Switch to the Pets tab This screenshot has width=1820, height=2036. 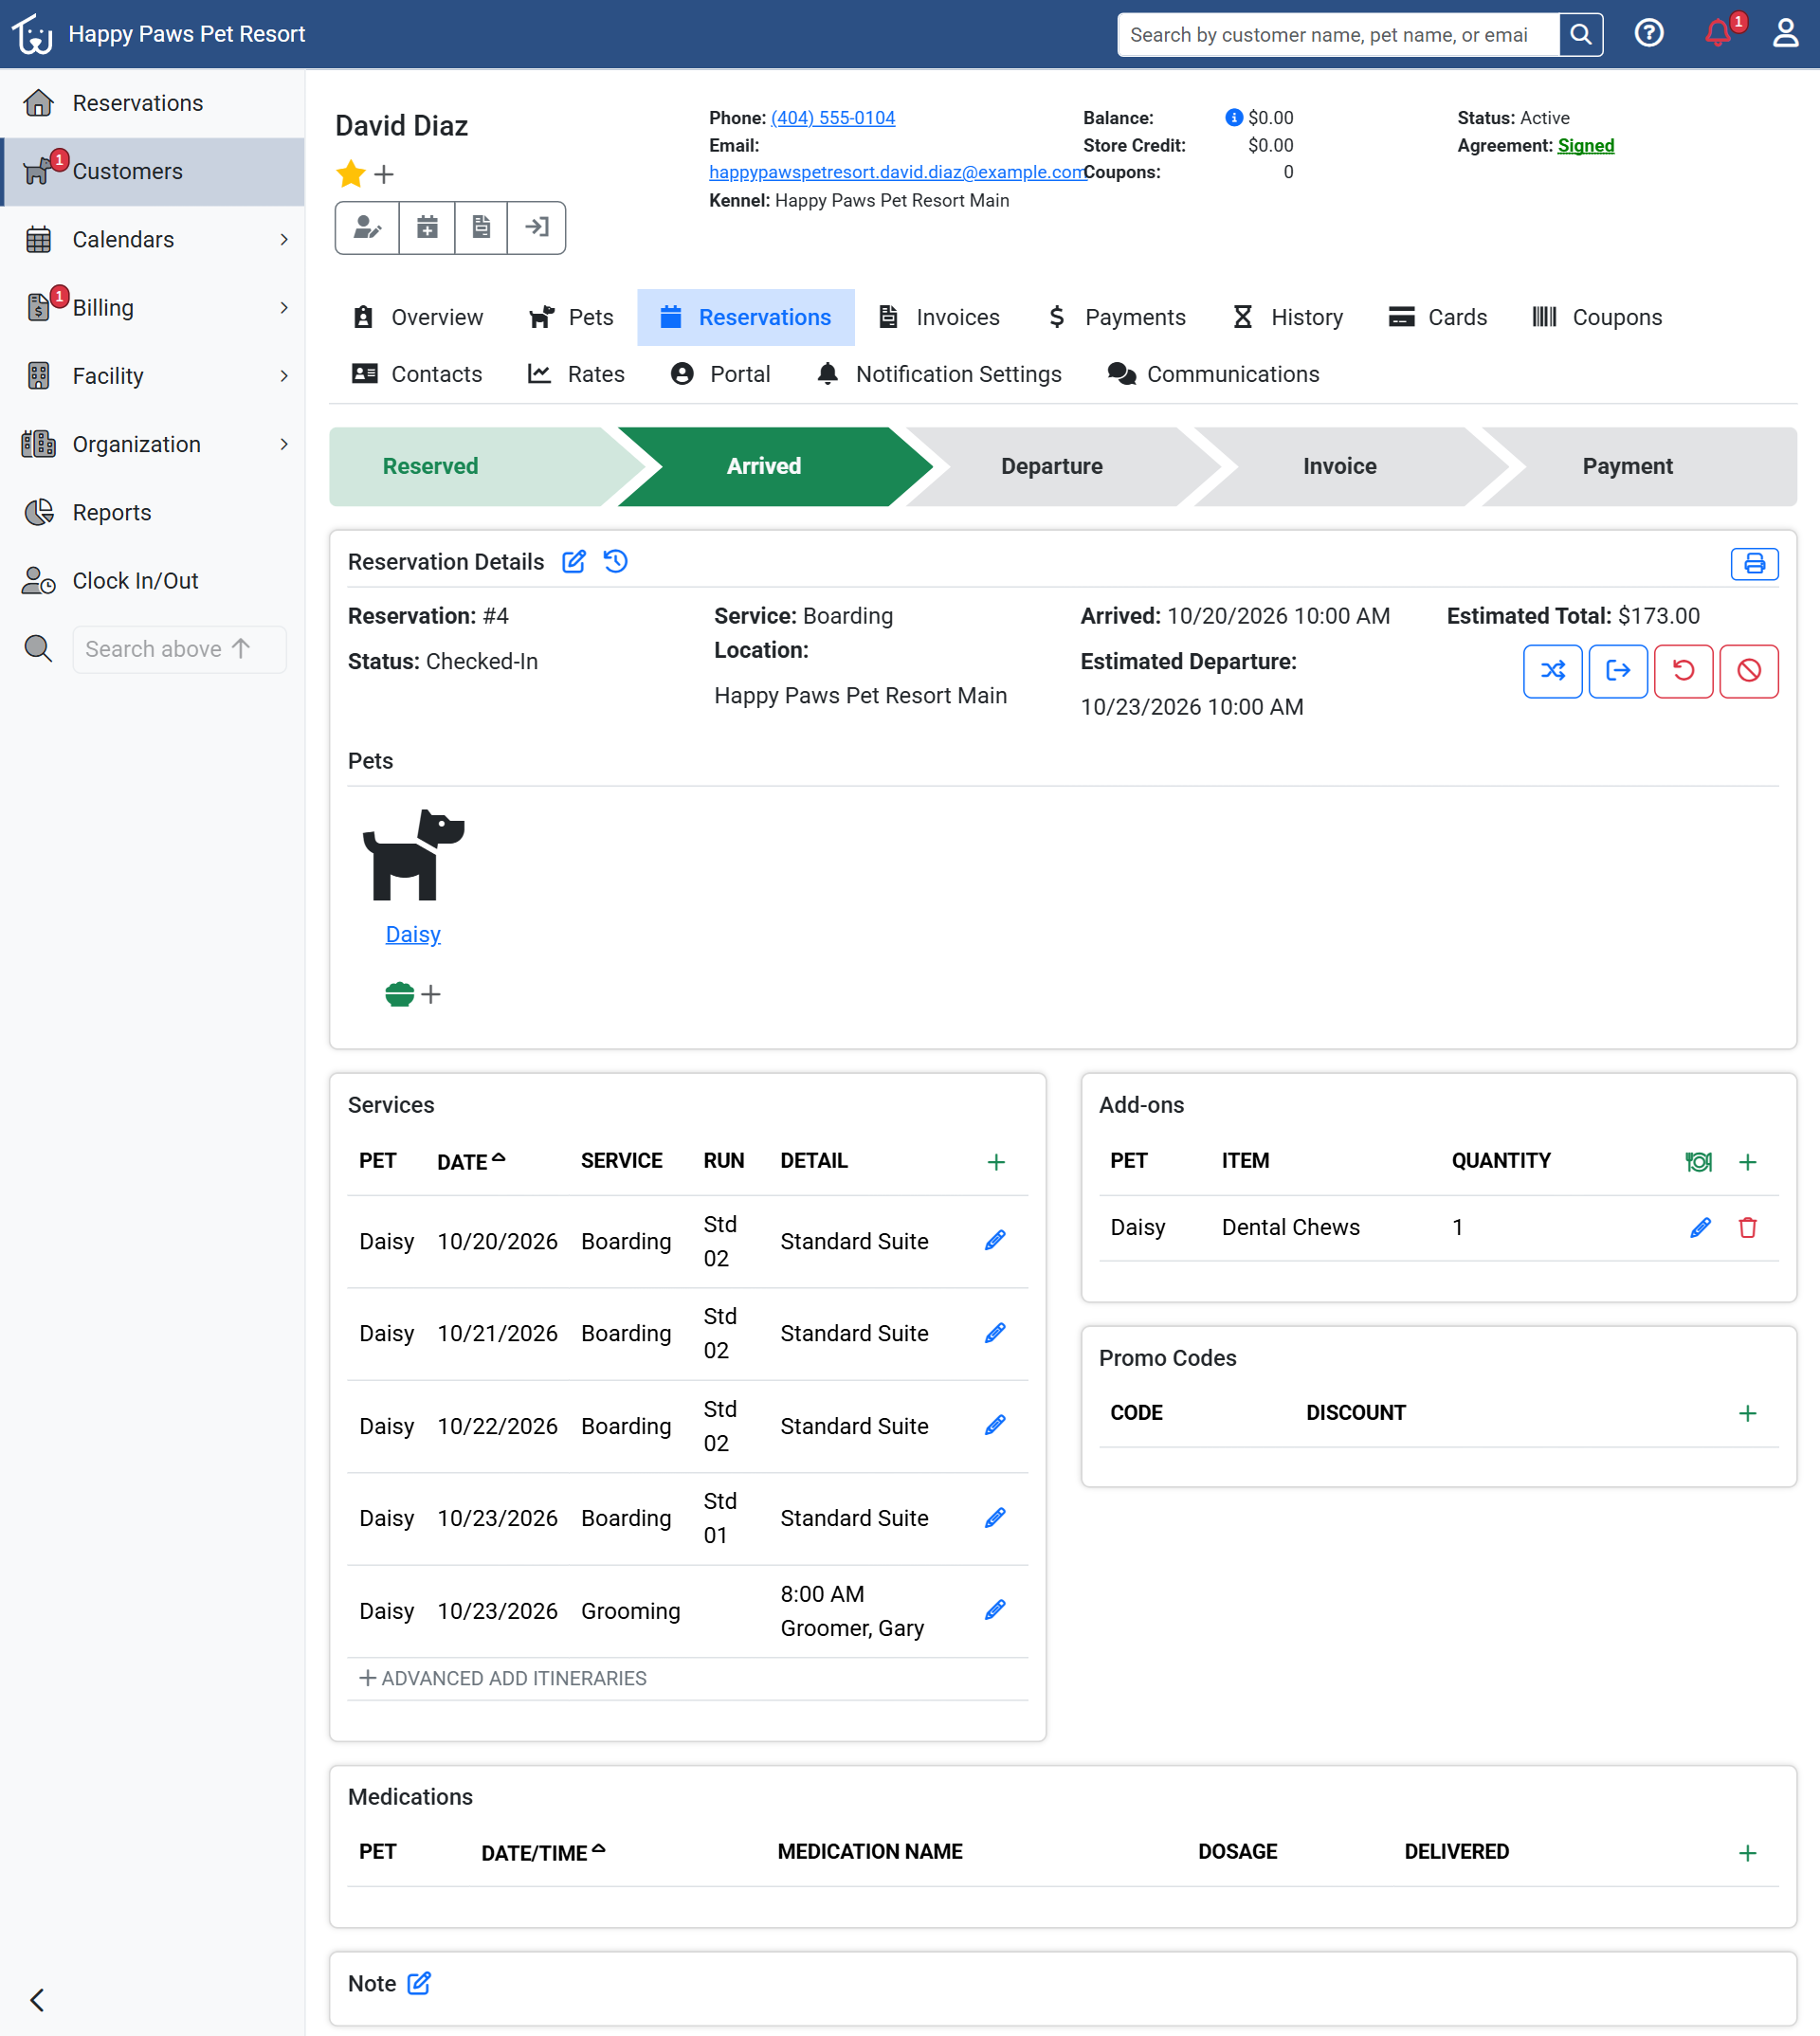571,317
